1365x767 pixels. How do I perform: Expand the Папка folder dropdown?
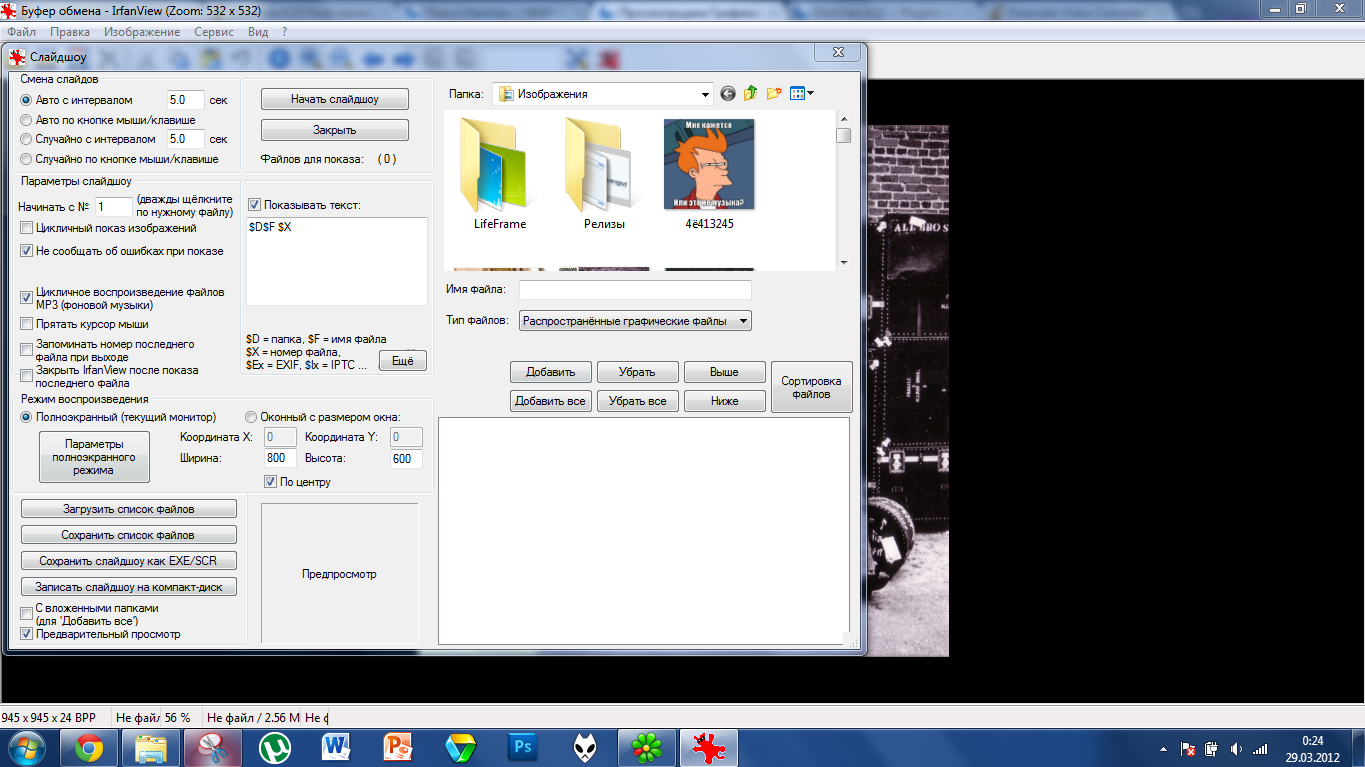point(704,94)
